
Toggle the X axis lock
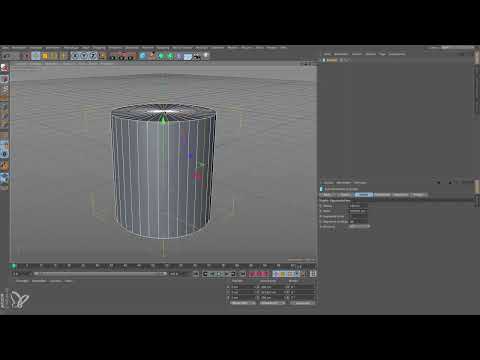coord(75,56)
